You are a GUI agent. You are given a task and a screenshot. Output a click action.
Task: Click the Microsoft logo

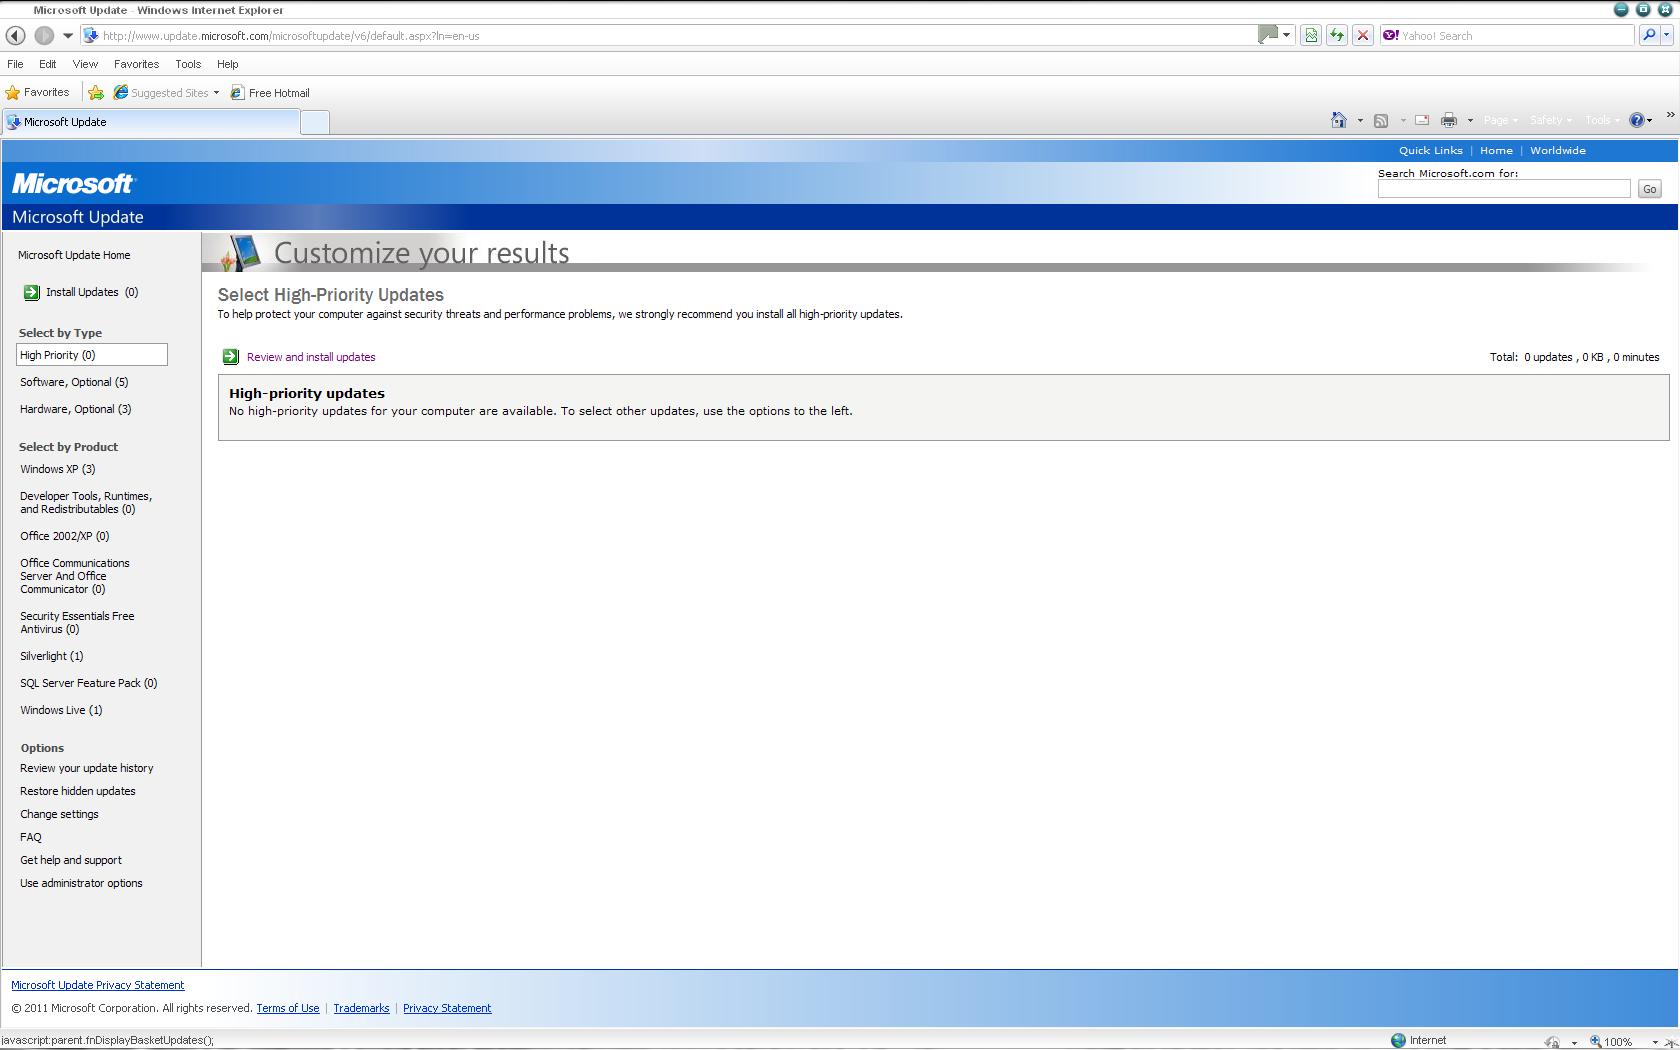point(73,184)
